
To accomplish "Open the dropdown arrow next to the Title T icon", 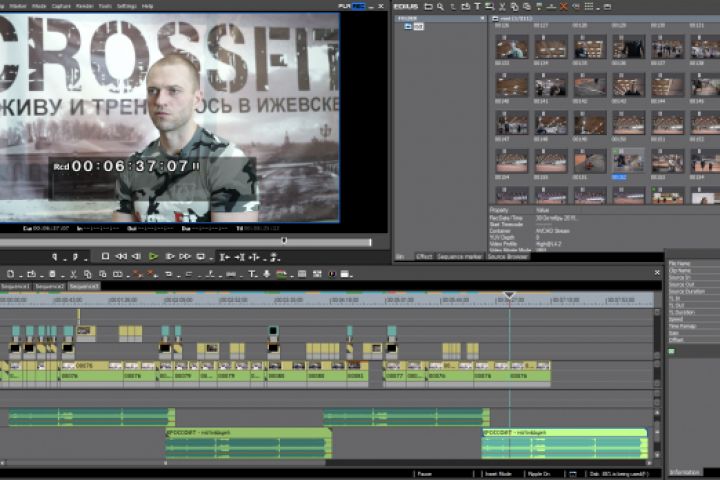I will (x=258, y=276).
